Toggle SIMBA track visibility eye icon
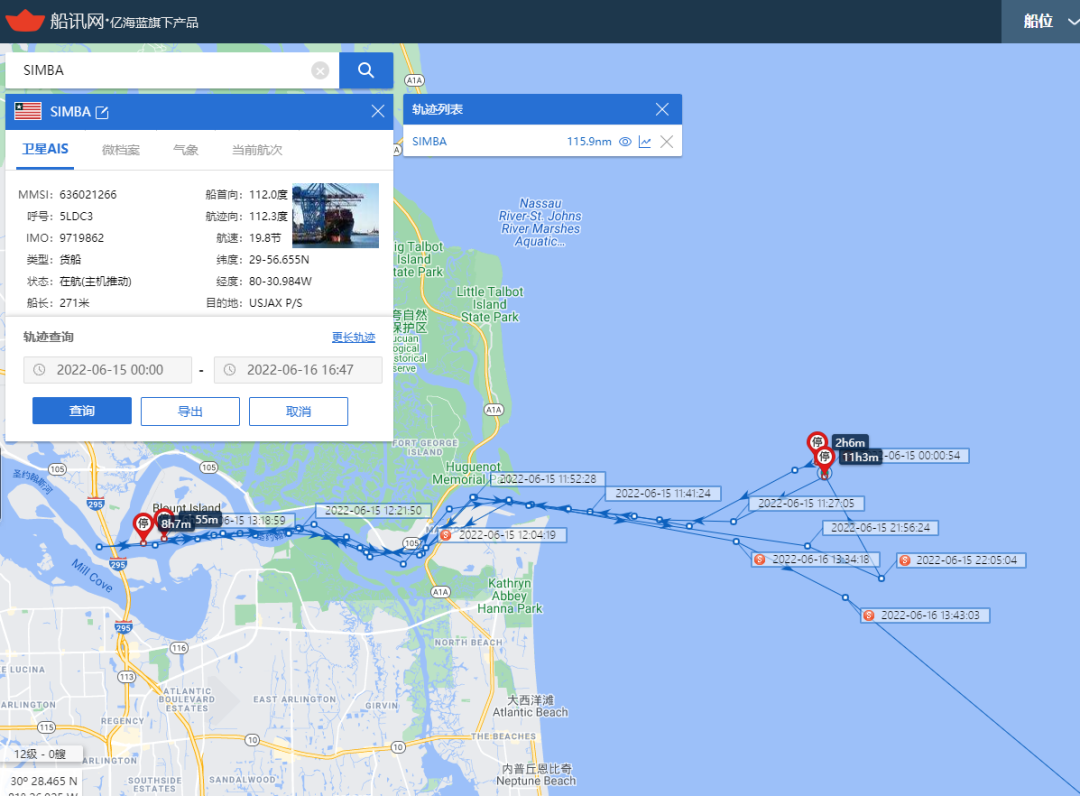 coord(625,142)
